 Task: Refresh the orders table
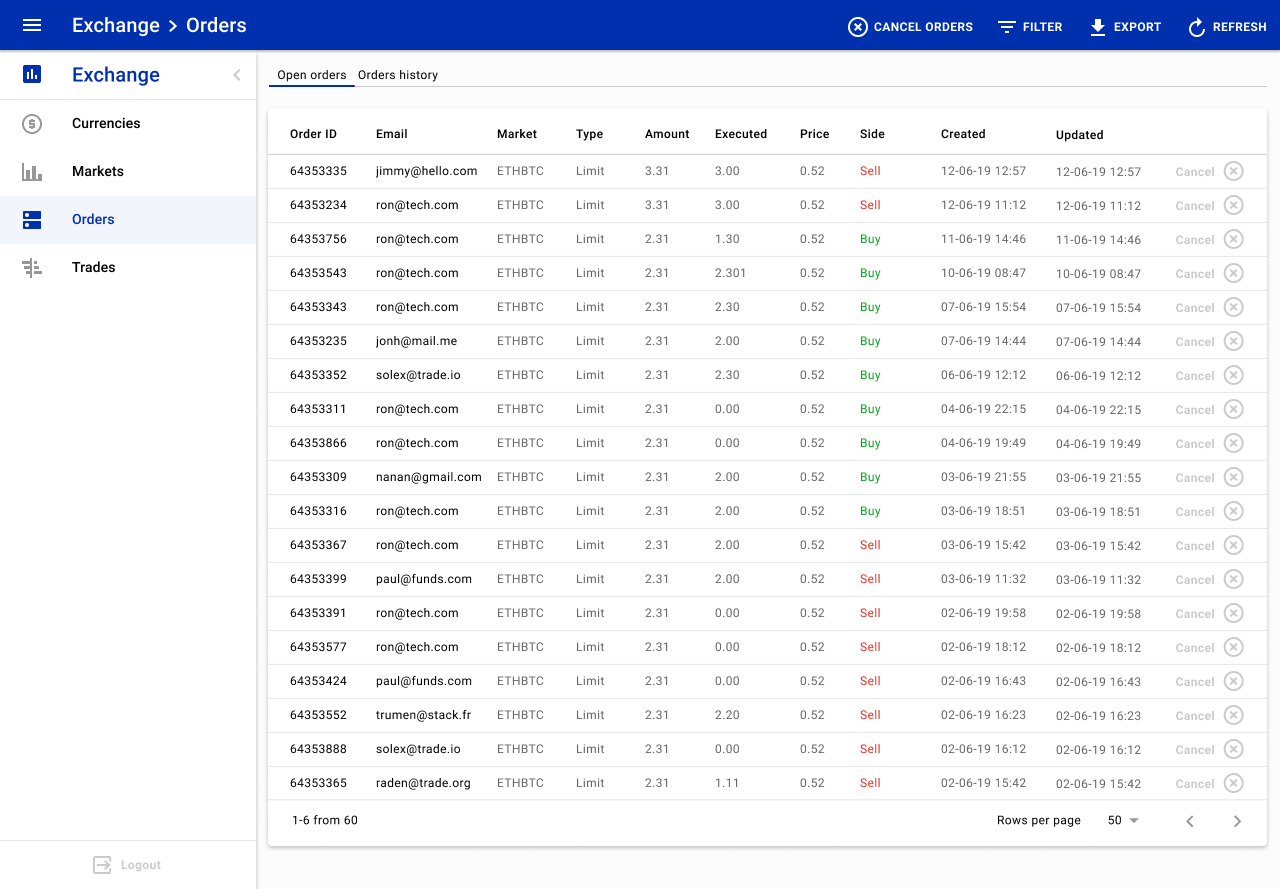coord(1227,27)
